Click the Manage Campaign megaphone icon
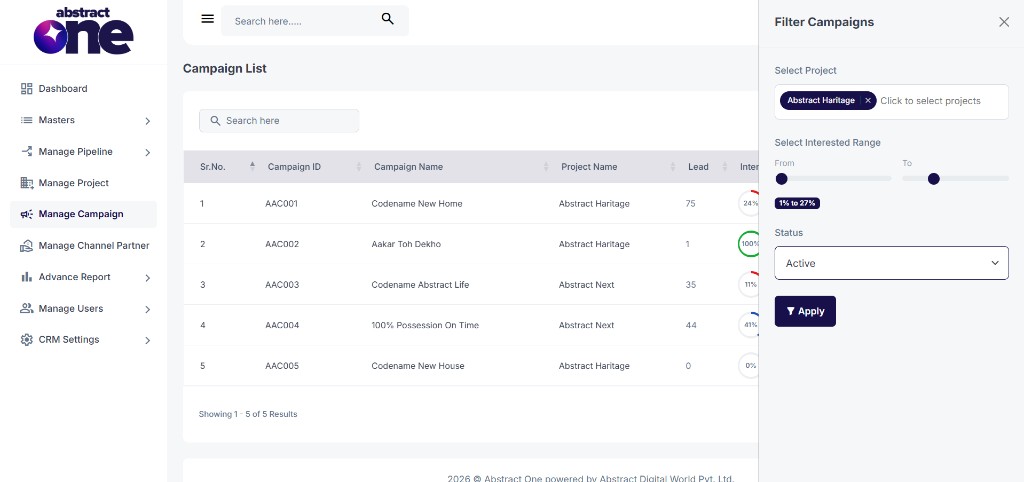 coord(27,214)
